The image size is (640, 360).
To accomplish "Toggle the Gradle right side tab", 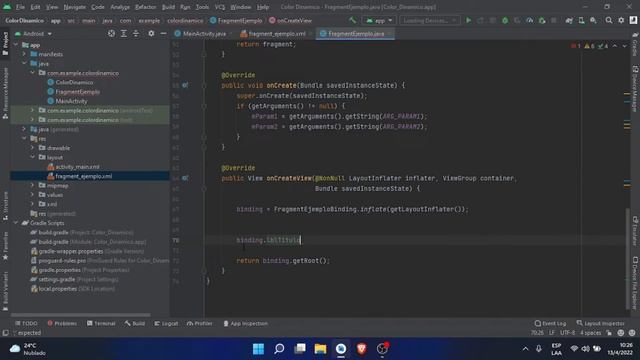I will tap(635, 45).
